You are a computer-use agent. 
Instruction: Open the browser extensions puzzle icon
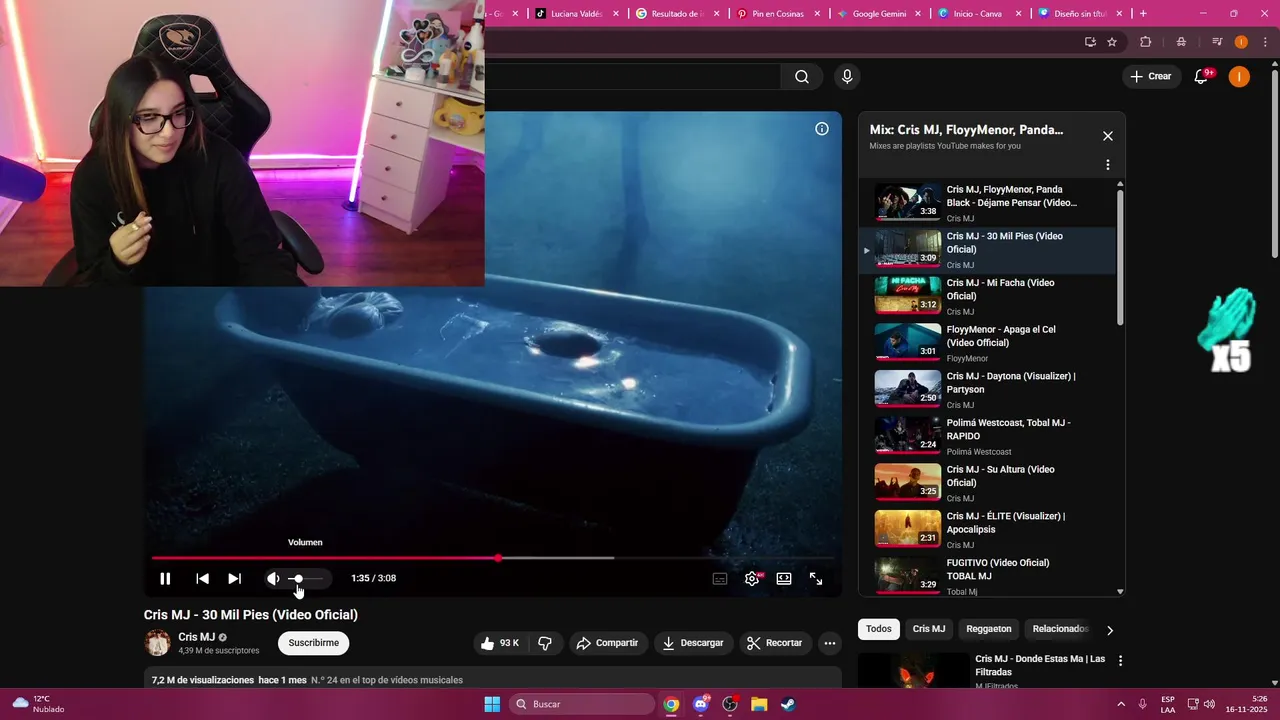pyautogui.click(x=1146, y=42)
